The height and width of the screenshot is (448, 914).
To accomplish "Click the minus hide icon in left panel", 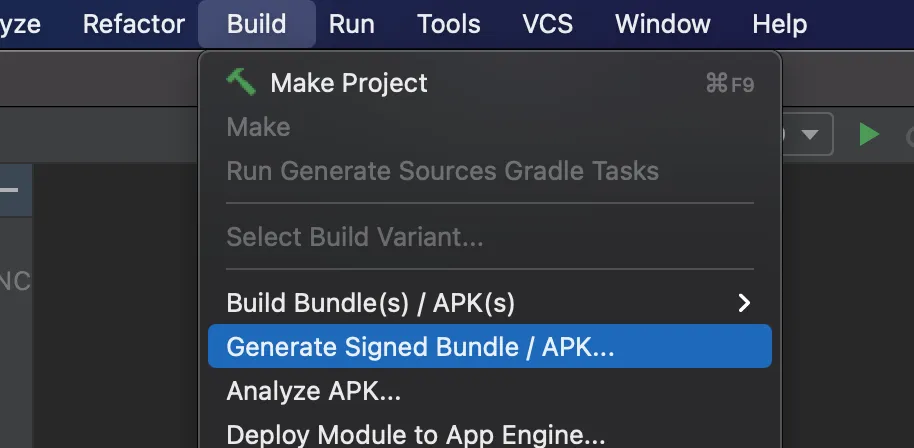I will [x=9, y=188].
